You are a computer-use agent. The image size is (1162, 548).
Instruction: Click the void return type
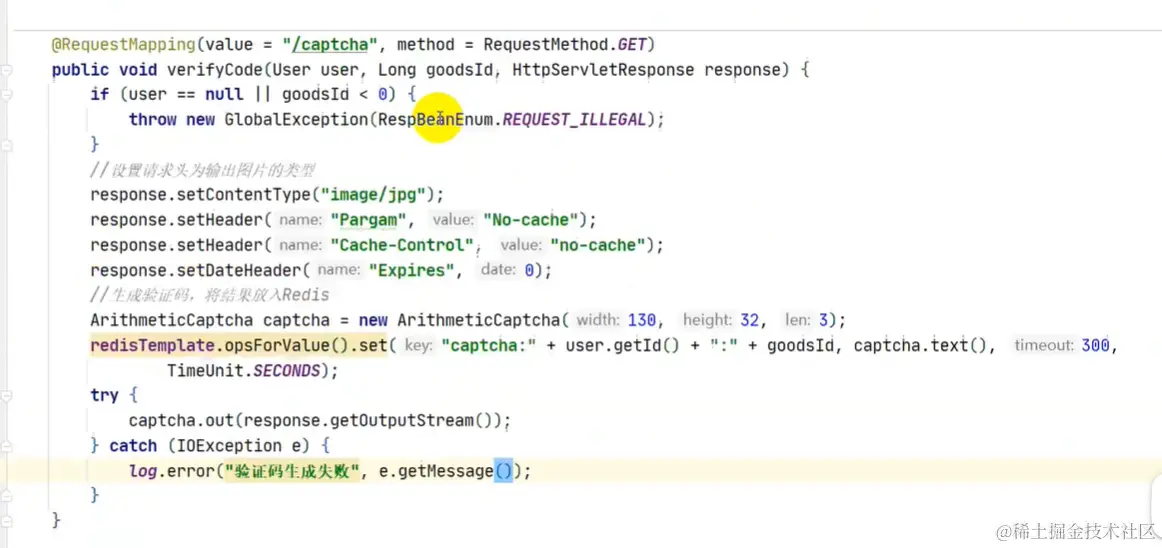point(138,70)
